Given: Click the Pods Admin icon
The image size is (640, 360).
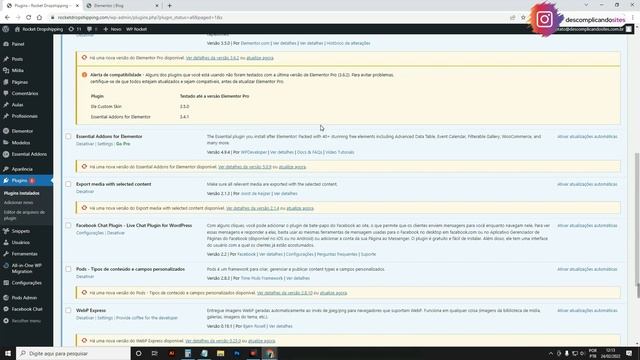Looking at the screenshot, I should point(6,298).
